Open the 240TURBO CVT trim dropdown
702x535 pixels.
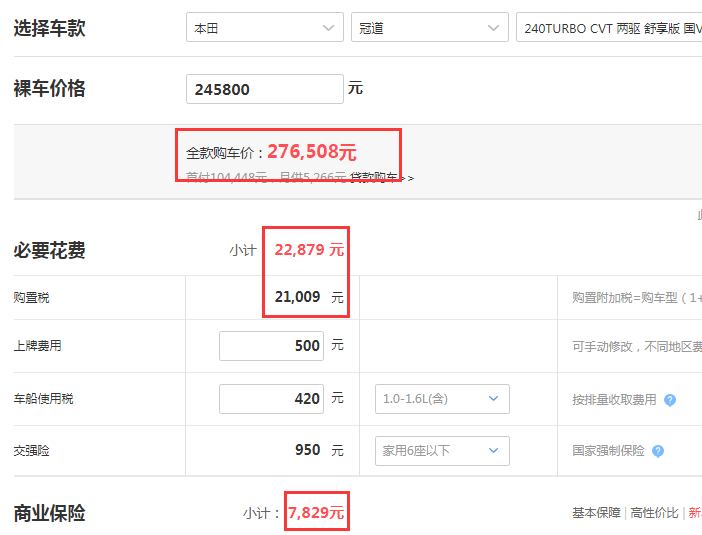tap(609, 27)
